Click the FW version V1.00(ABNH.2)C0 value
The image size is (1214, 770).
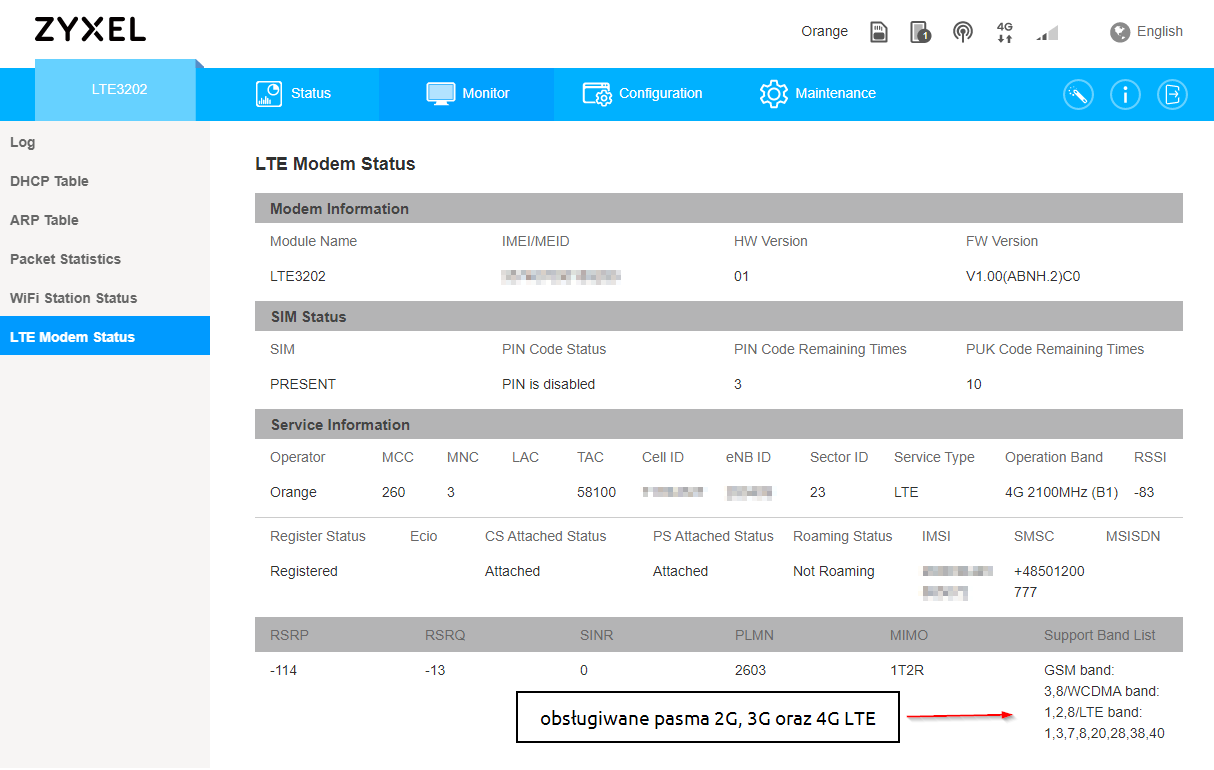[1023, 276]
